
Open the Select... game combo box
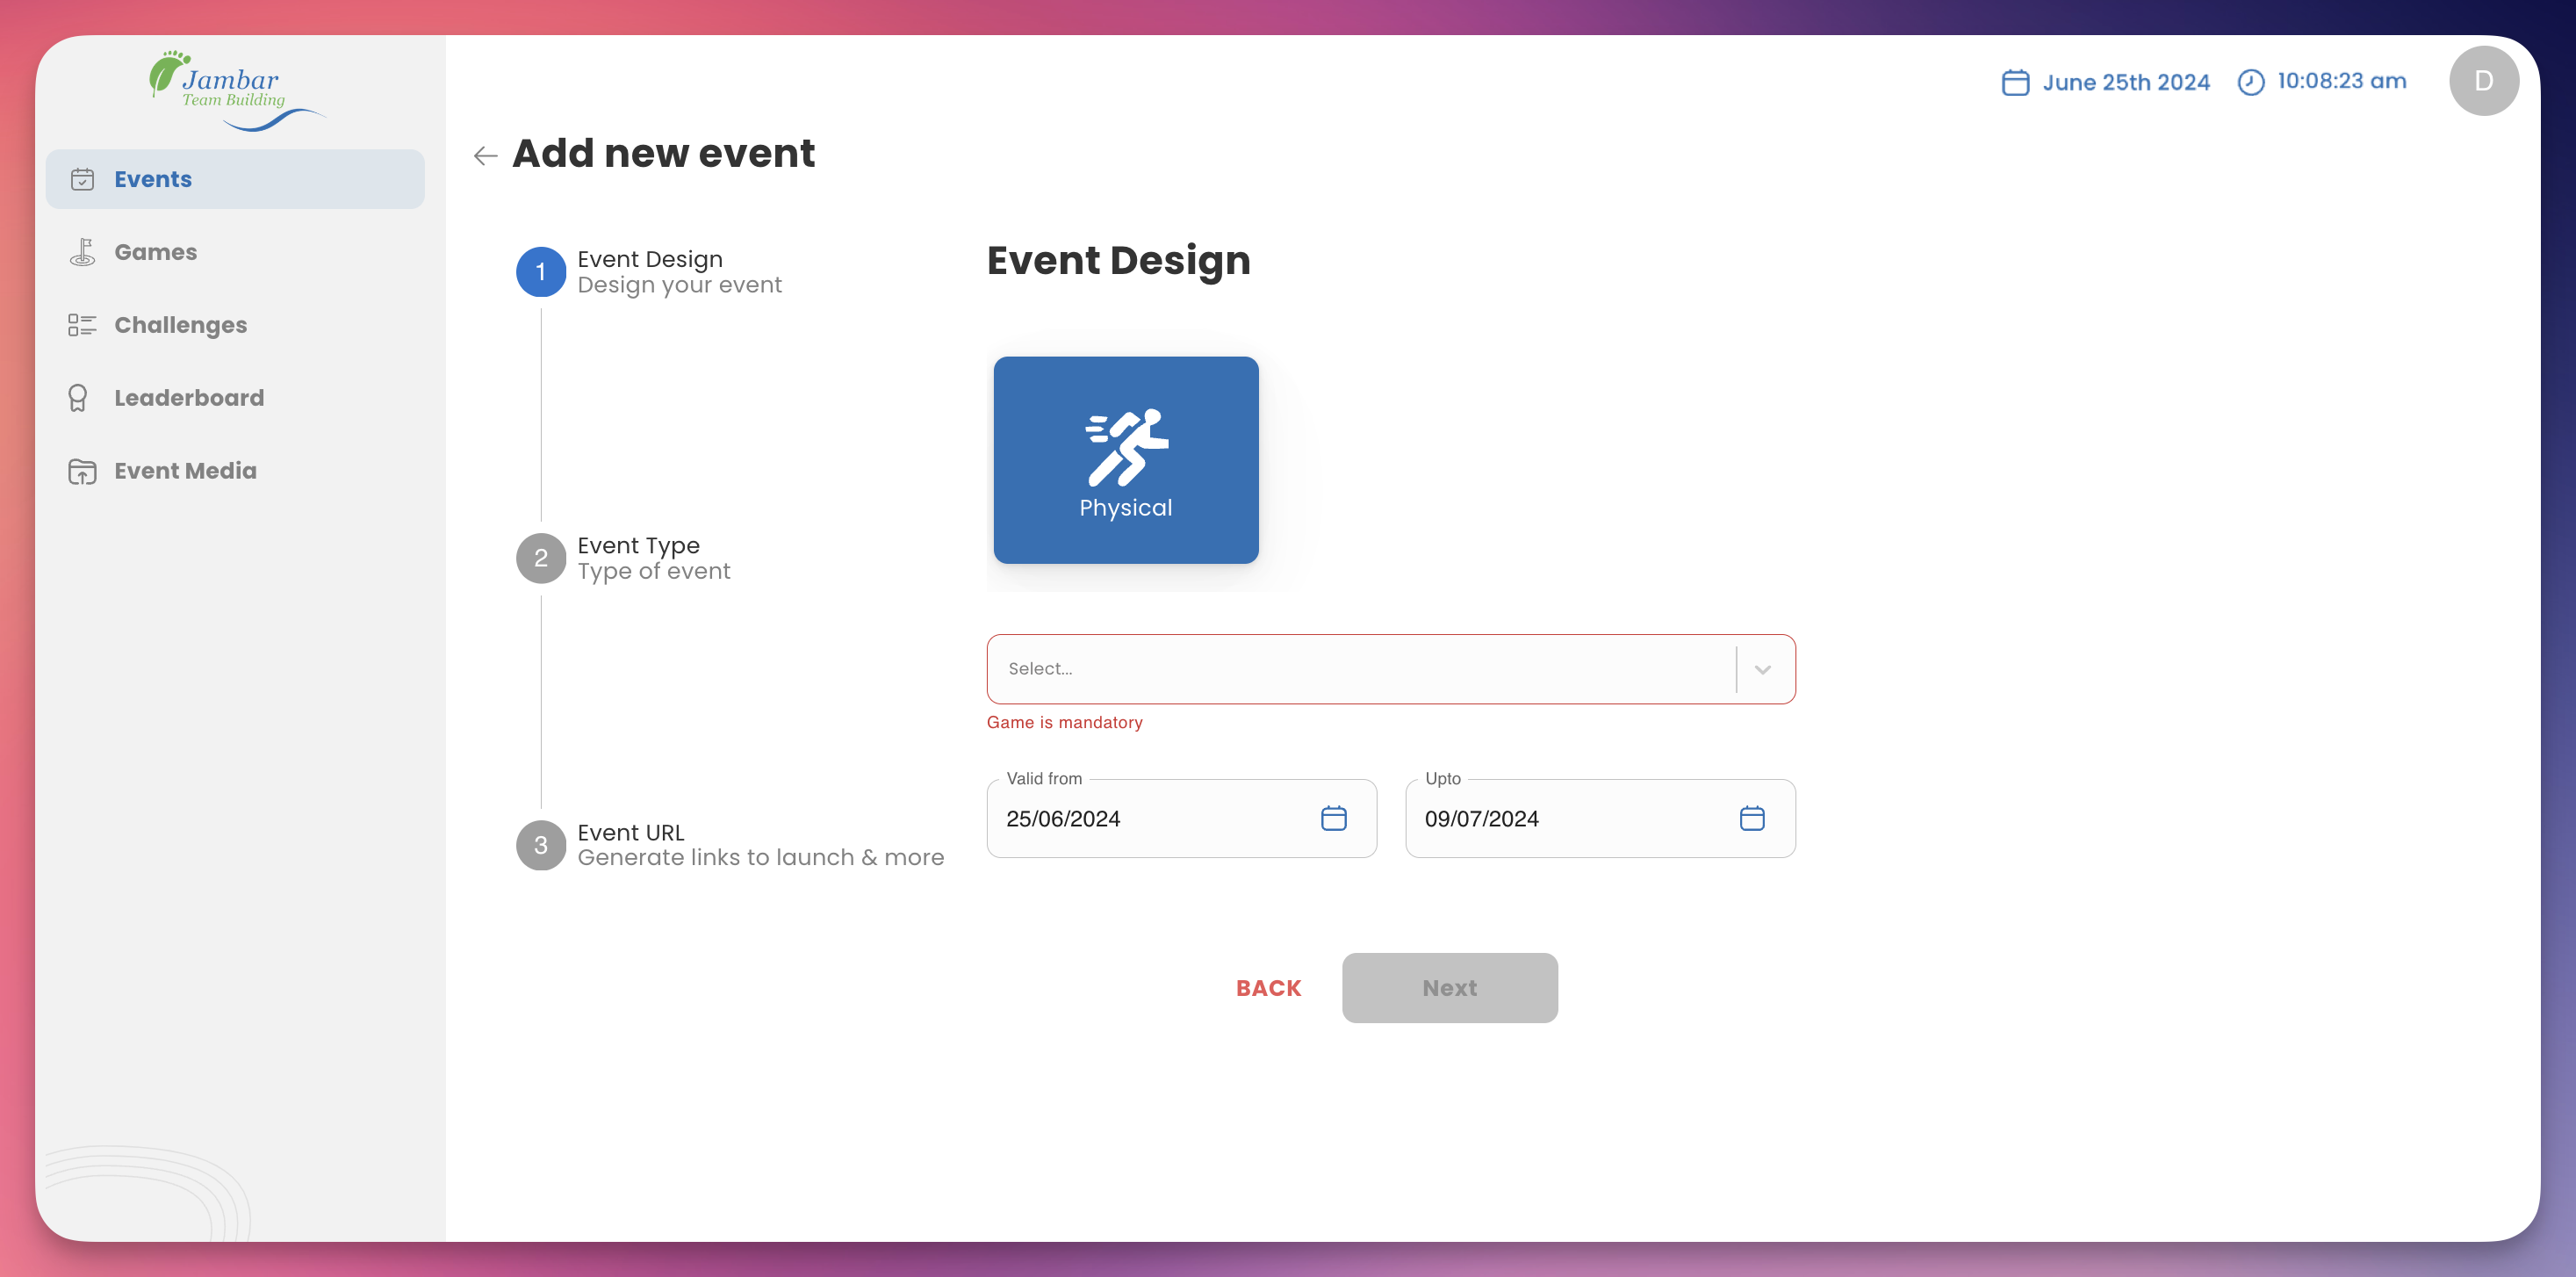pyautogui.click(x=1360, y=669)
